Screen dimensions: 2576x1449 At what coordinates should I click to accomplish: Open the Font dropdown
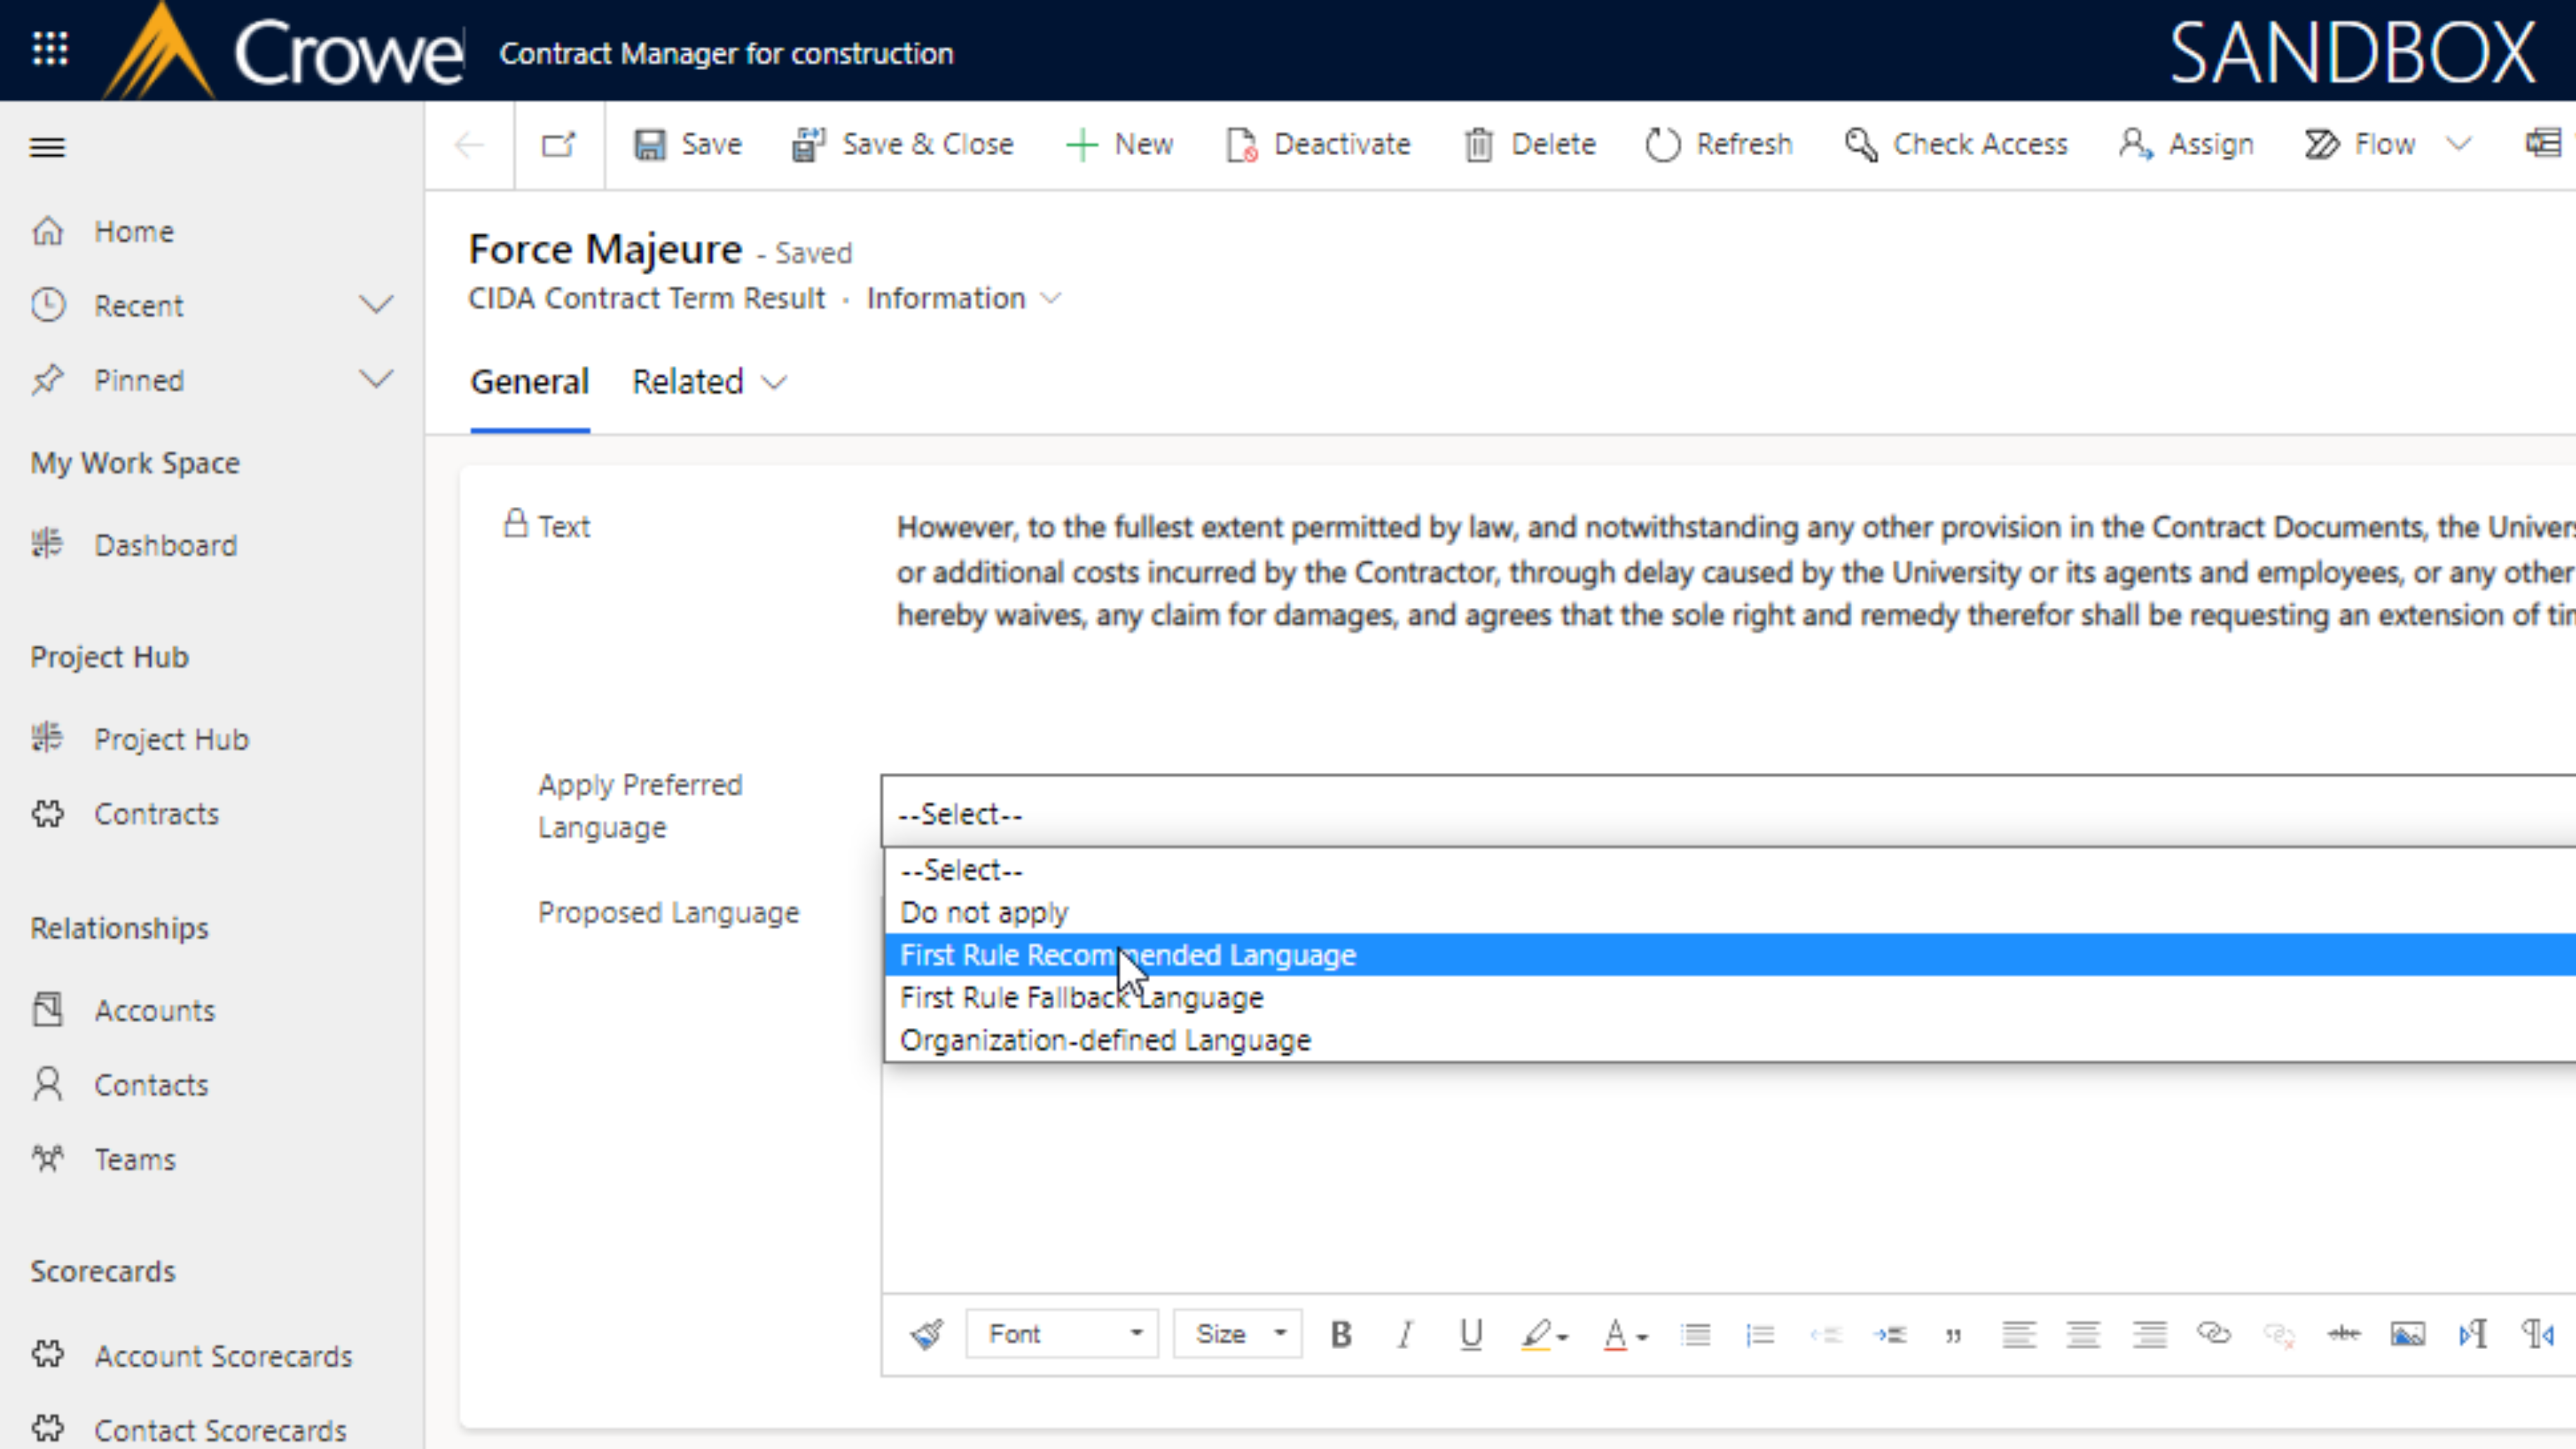coord(1062,1333)
